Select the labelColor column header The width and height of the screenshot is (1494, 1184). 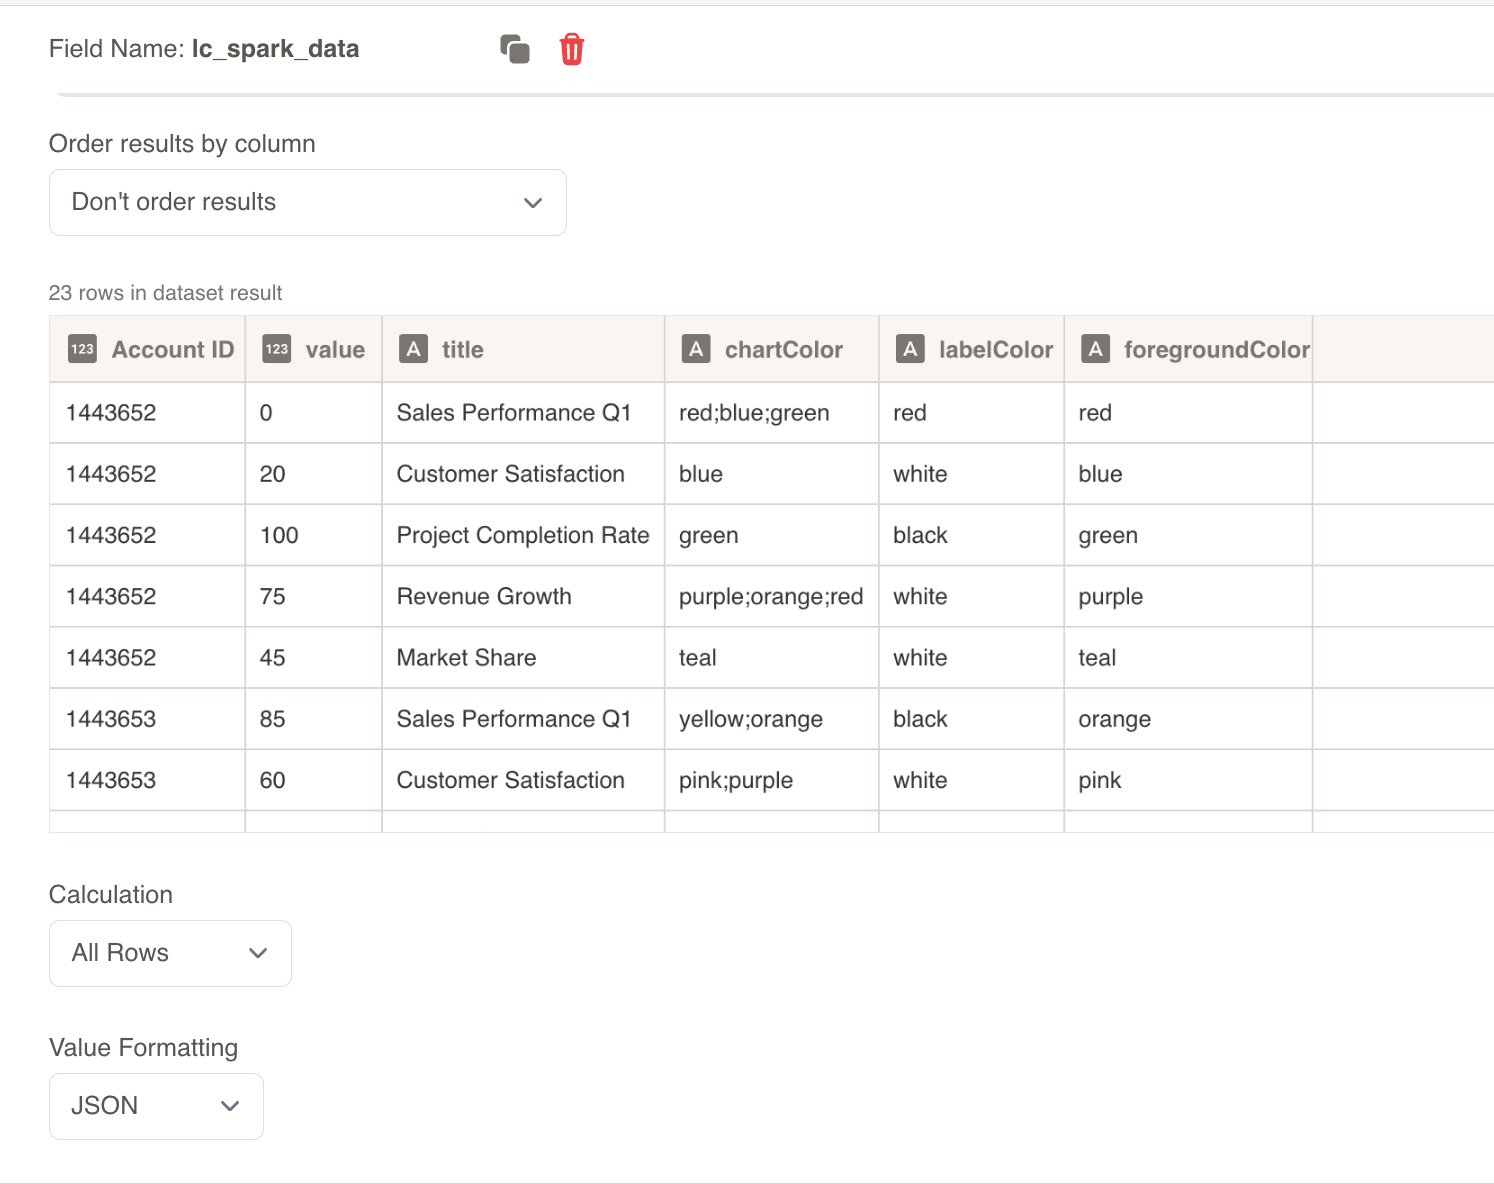[x=971, y=349]
